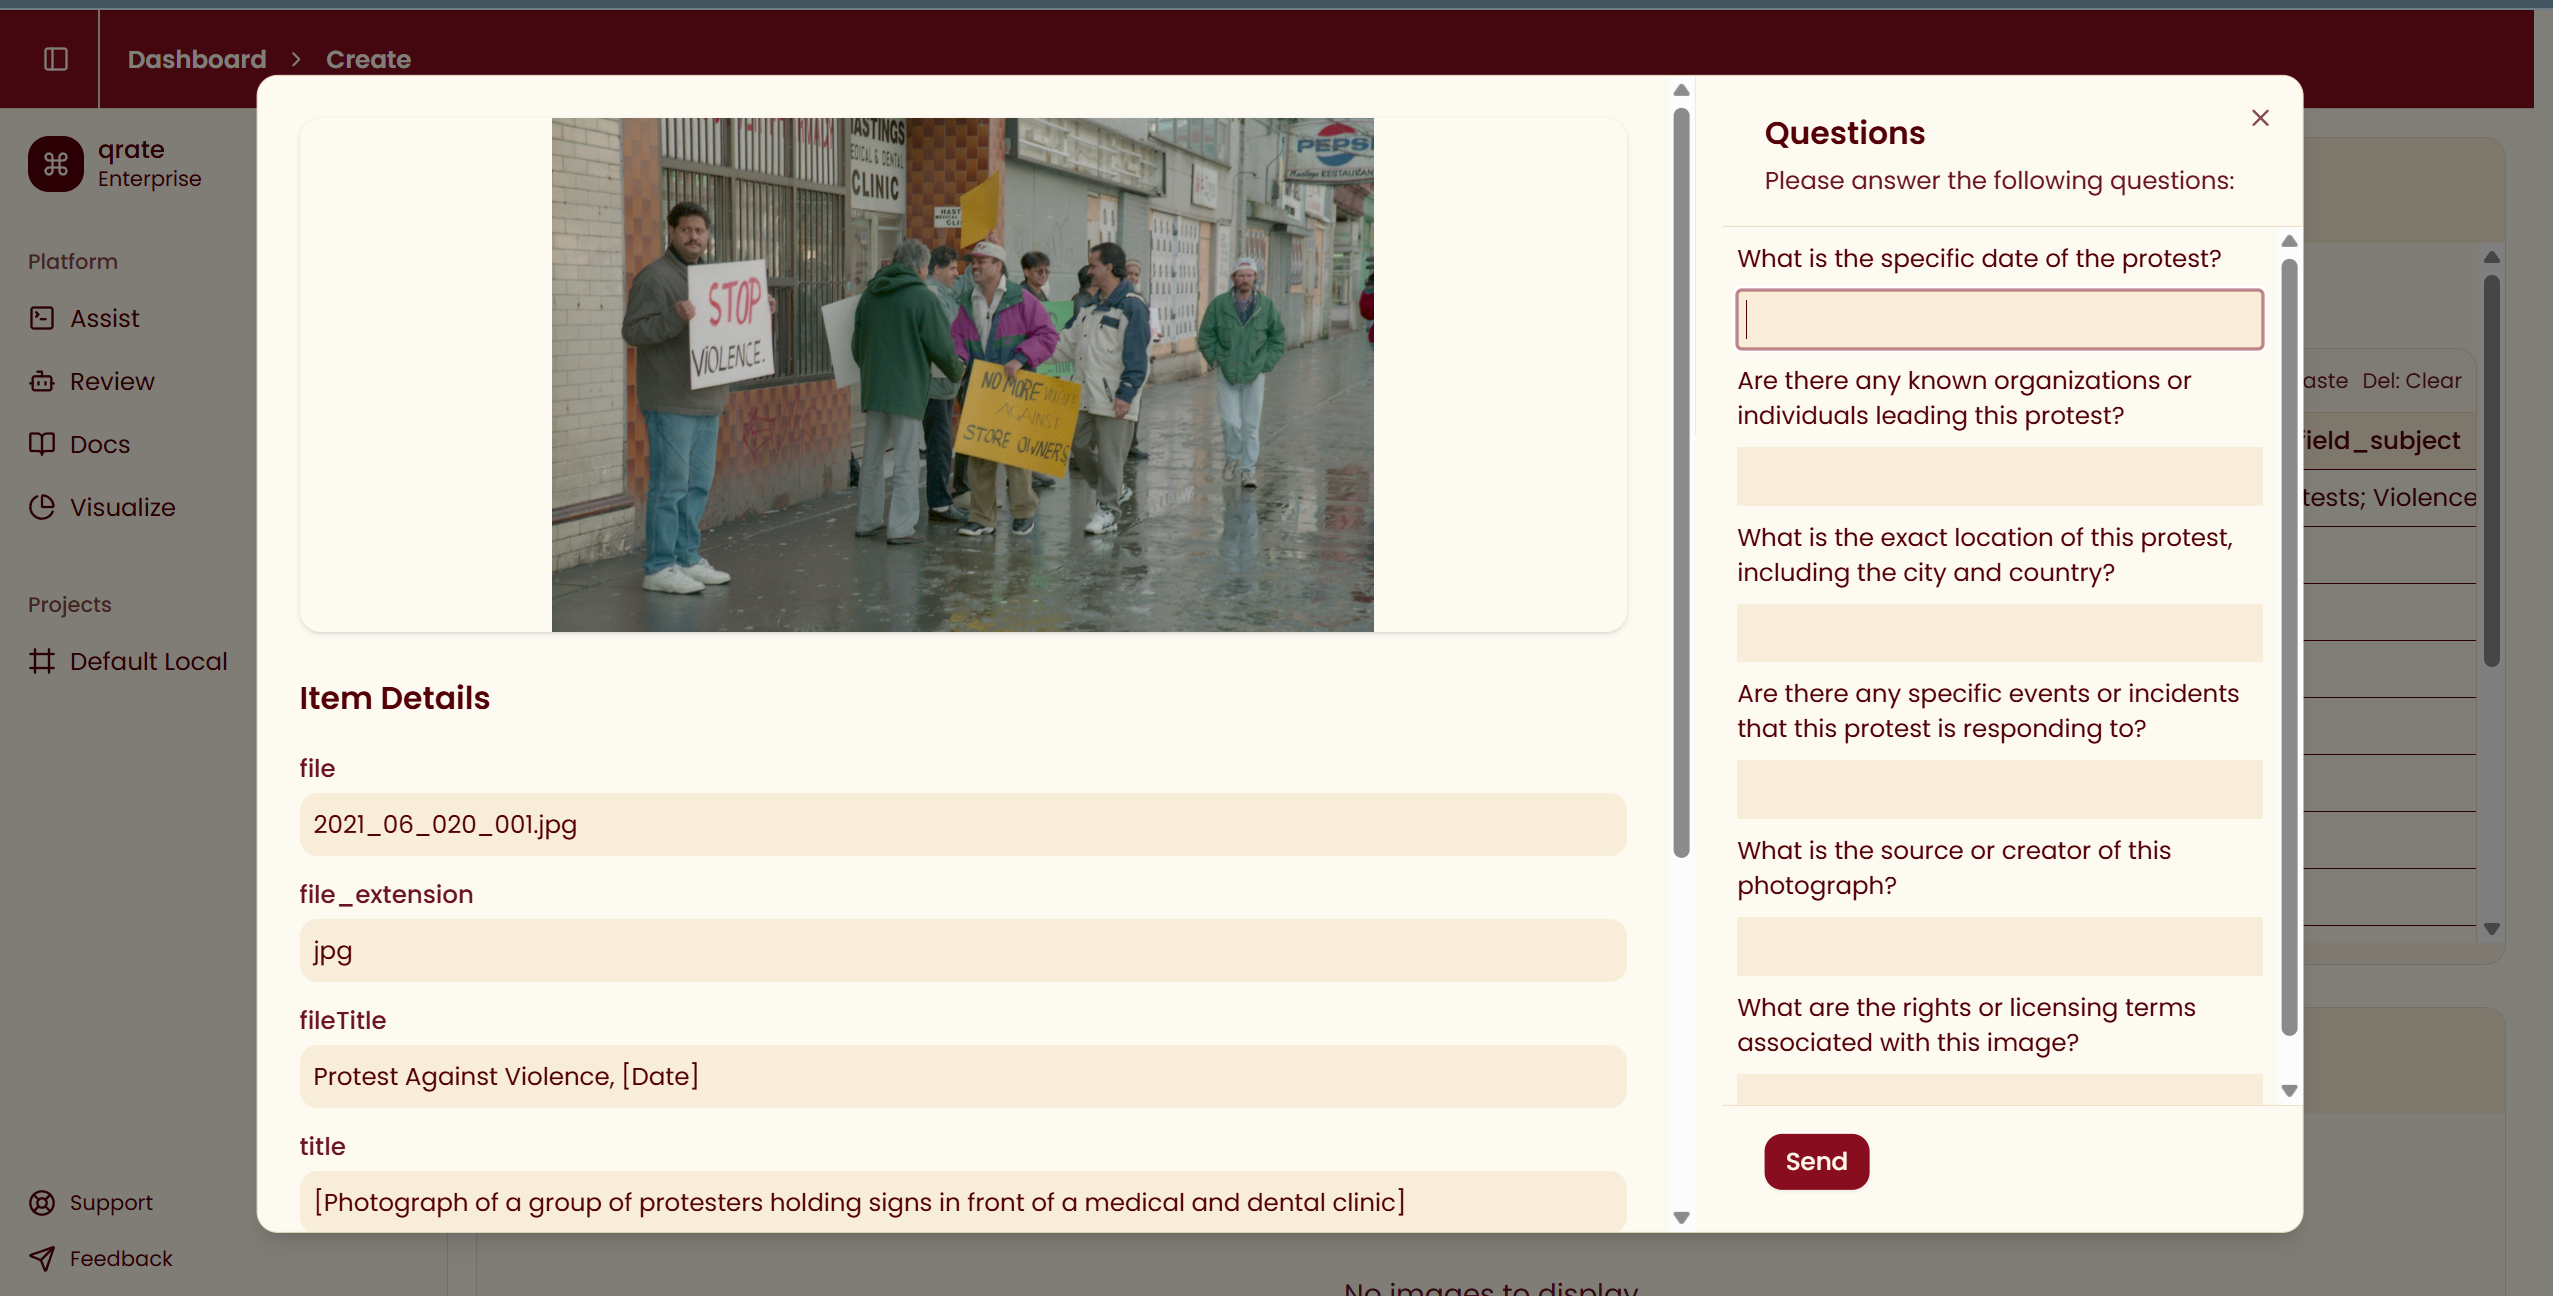Click the protest photograph thumbnail
Viewport: 2553px width, 1296px height.
click(962, 375)
